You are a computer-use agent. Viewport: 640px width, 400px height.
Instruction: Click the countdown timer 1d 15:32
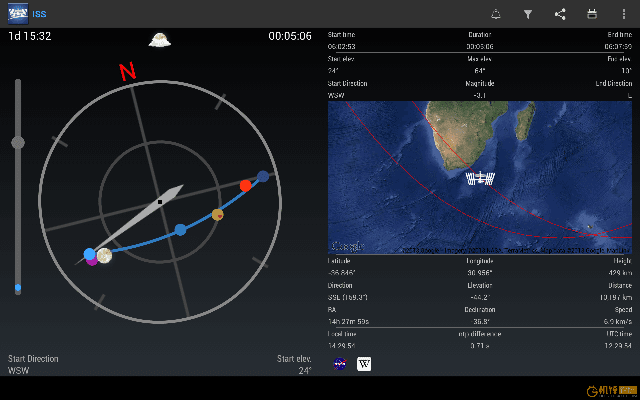coord(30,36)
